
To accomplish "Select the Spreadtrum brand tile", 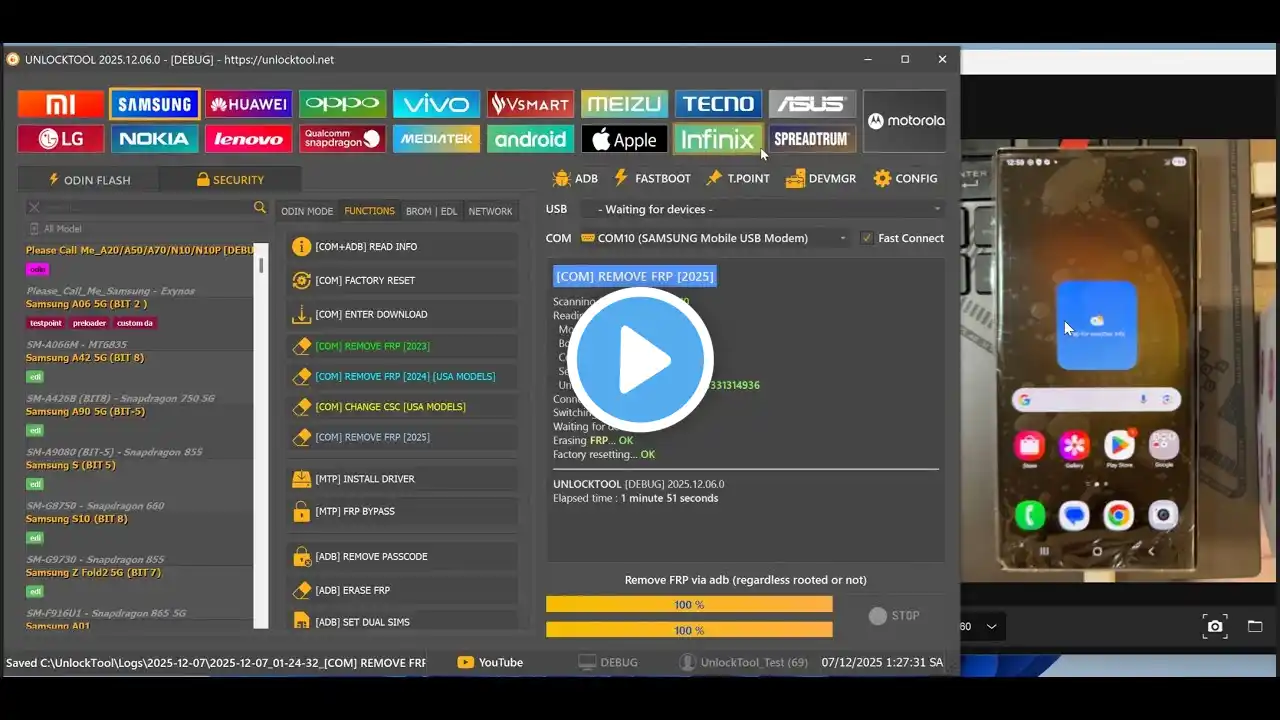I will pyautogui.click(x=812, y=139).
